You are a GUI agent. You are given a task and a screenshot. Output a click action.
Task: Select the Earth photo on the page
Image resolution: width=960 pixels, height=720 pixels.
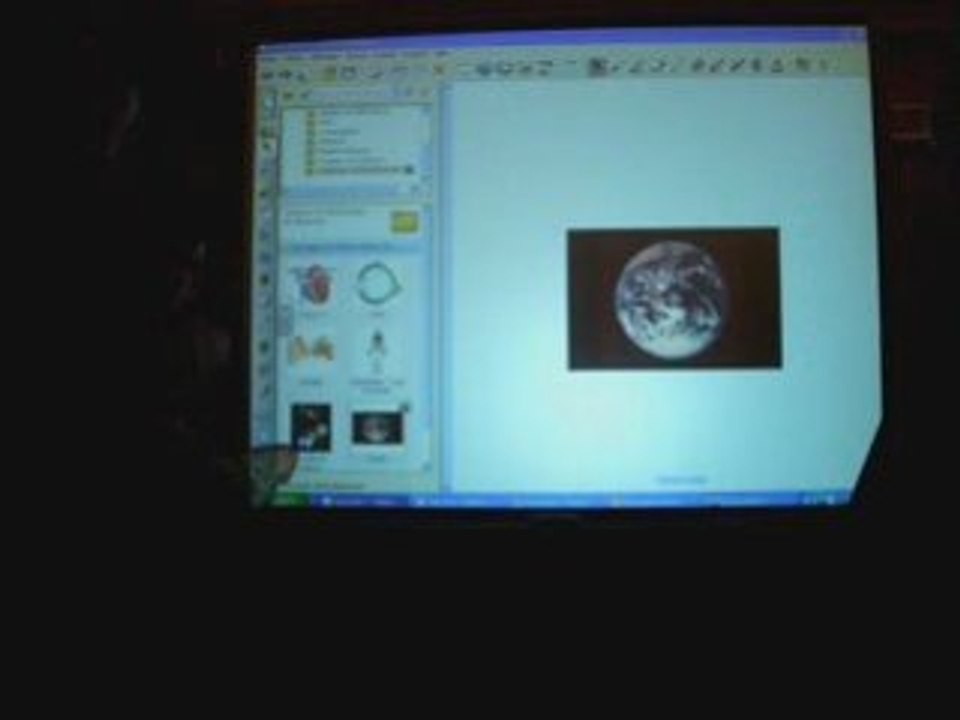674,298
